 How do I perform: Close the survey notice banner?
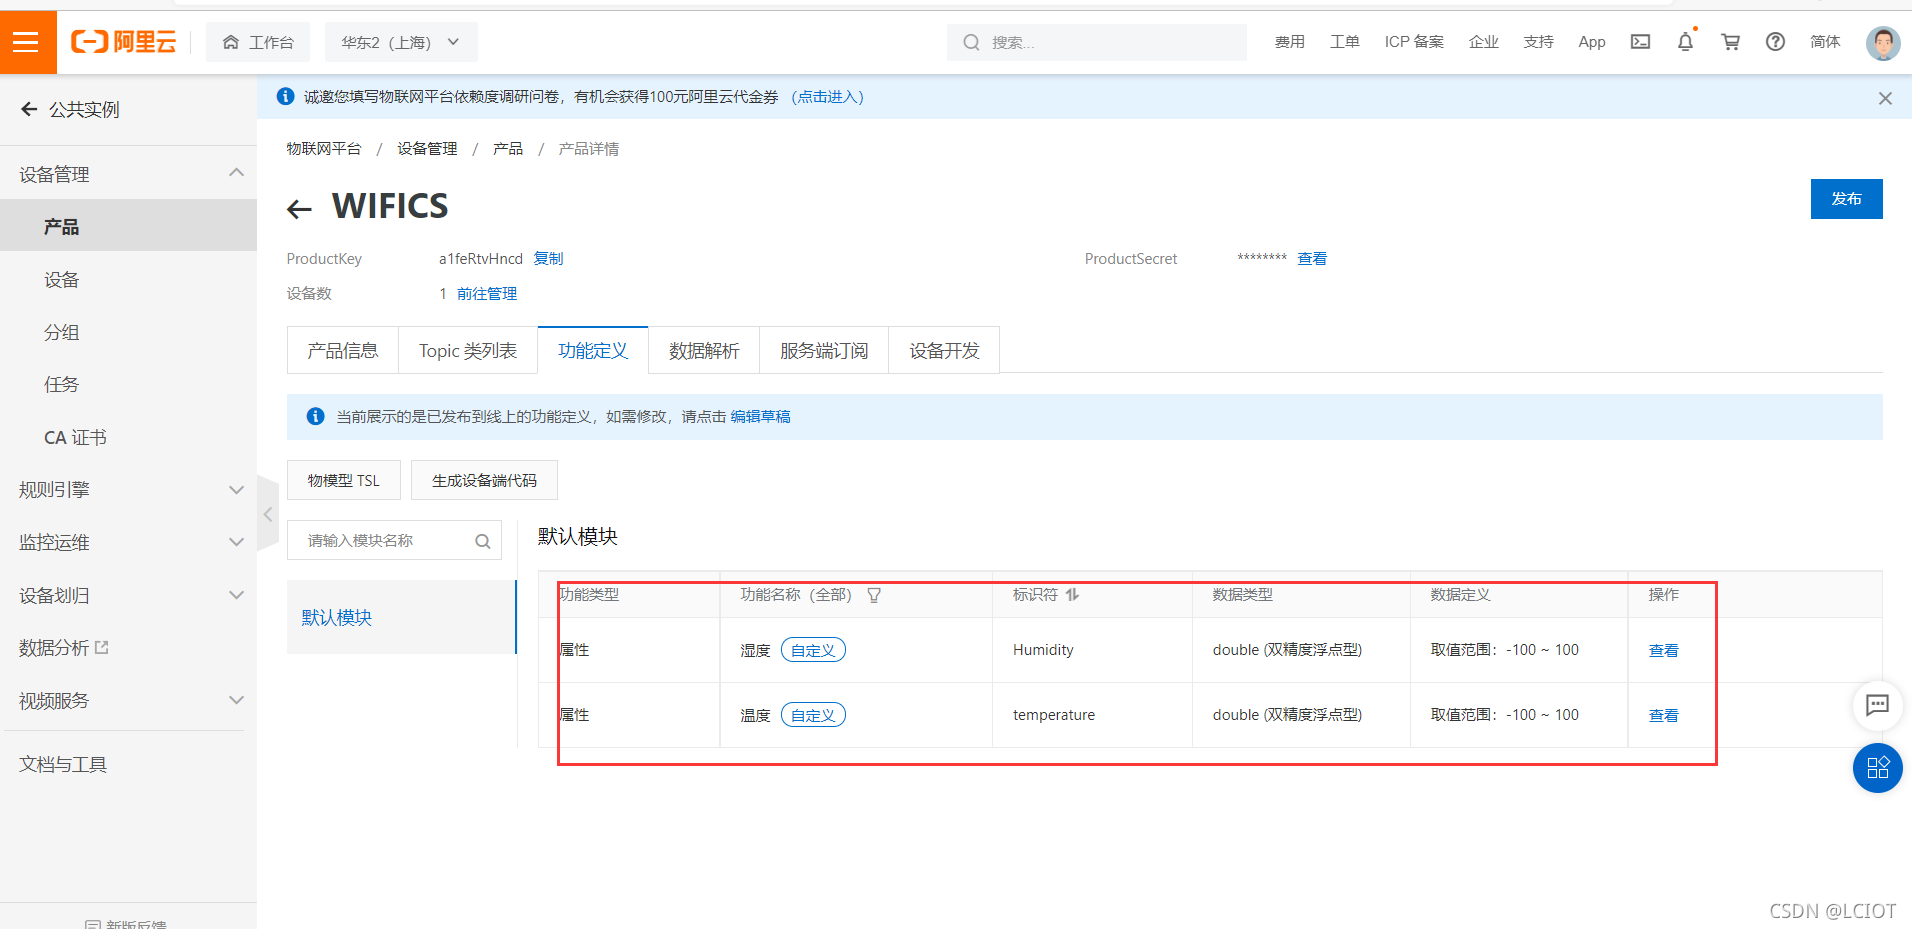1885,98
